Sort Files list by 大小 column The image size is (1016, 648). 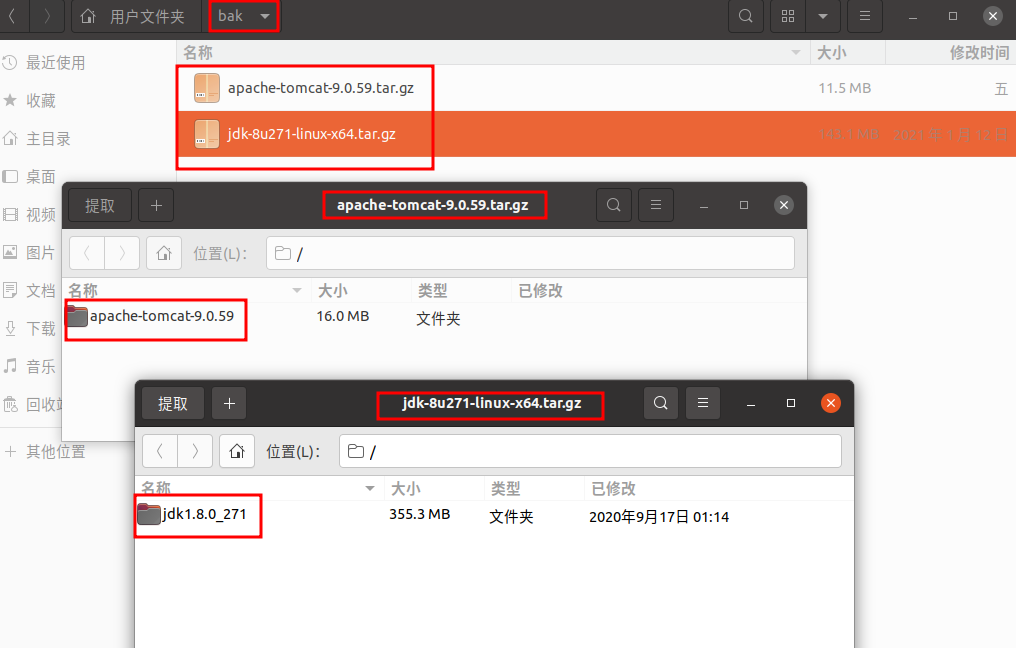tap(848, 52)
